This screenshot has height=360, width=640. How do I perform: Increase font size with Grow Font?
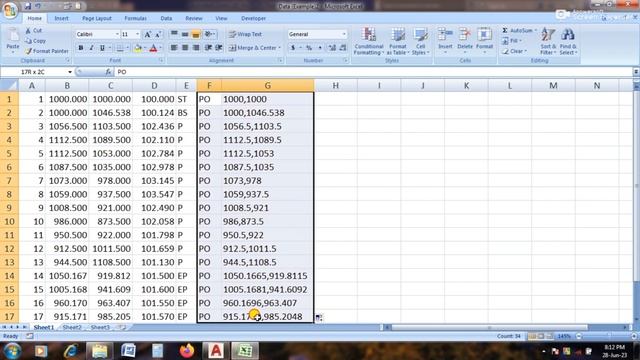(147, 34)
